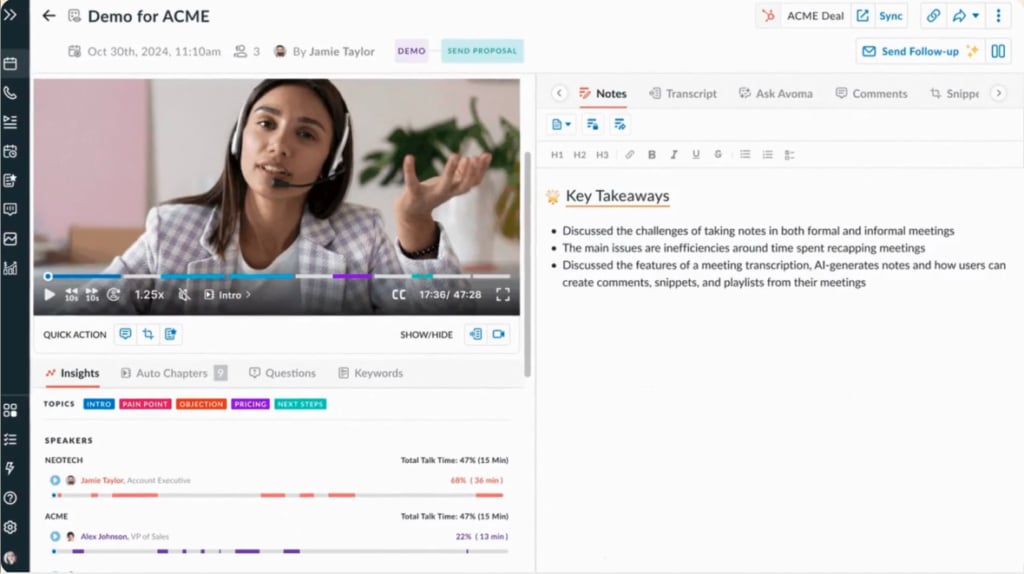Switch to the Transcript tab
This screenshot has height=574, width=1024.
coord(682,93)
